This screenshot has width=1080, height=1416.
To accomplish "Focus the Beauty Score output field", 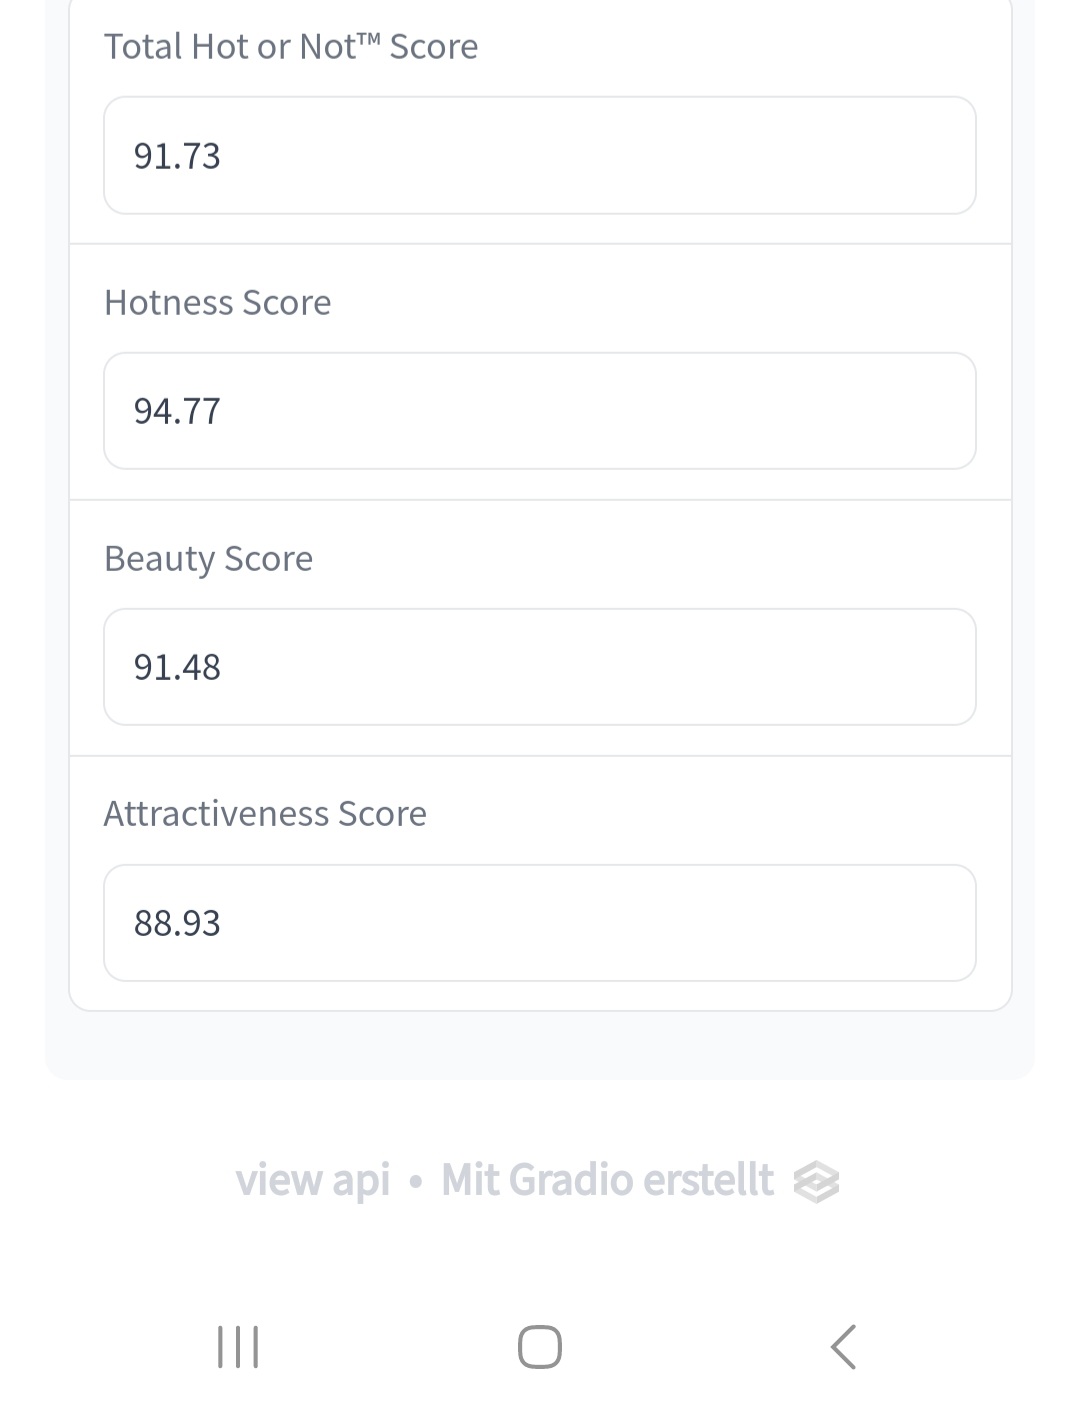I will 540,667.
